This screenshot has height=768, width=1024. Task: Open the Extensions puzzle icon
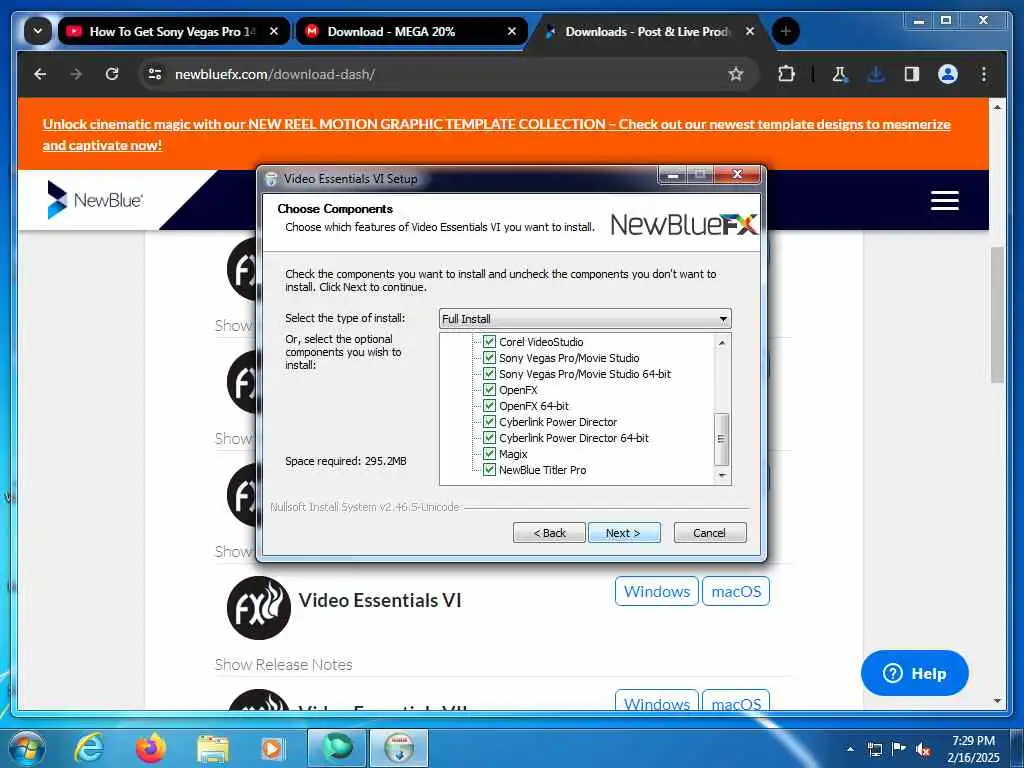click(786, 74)
